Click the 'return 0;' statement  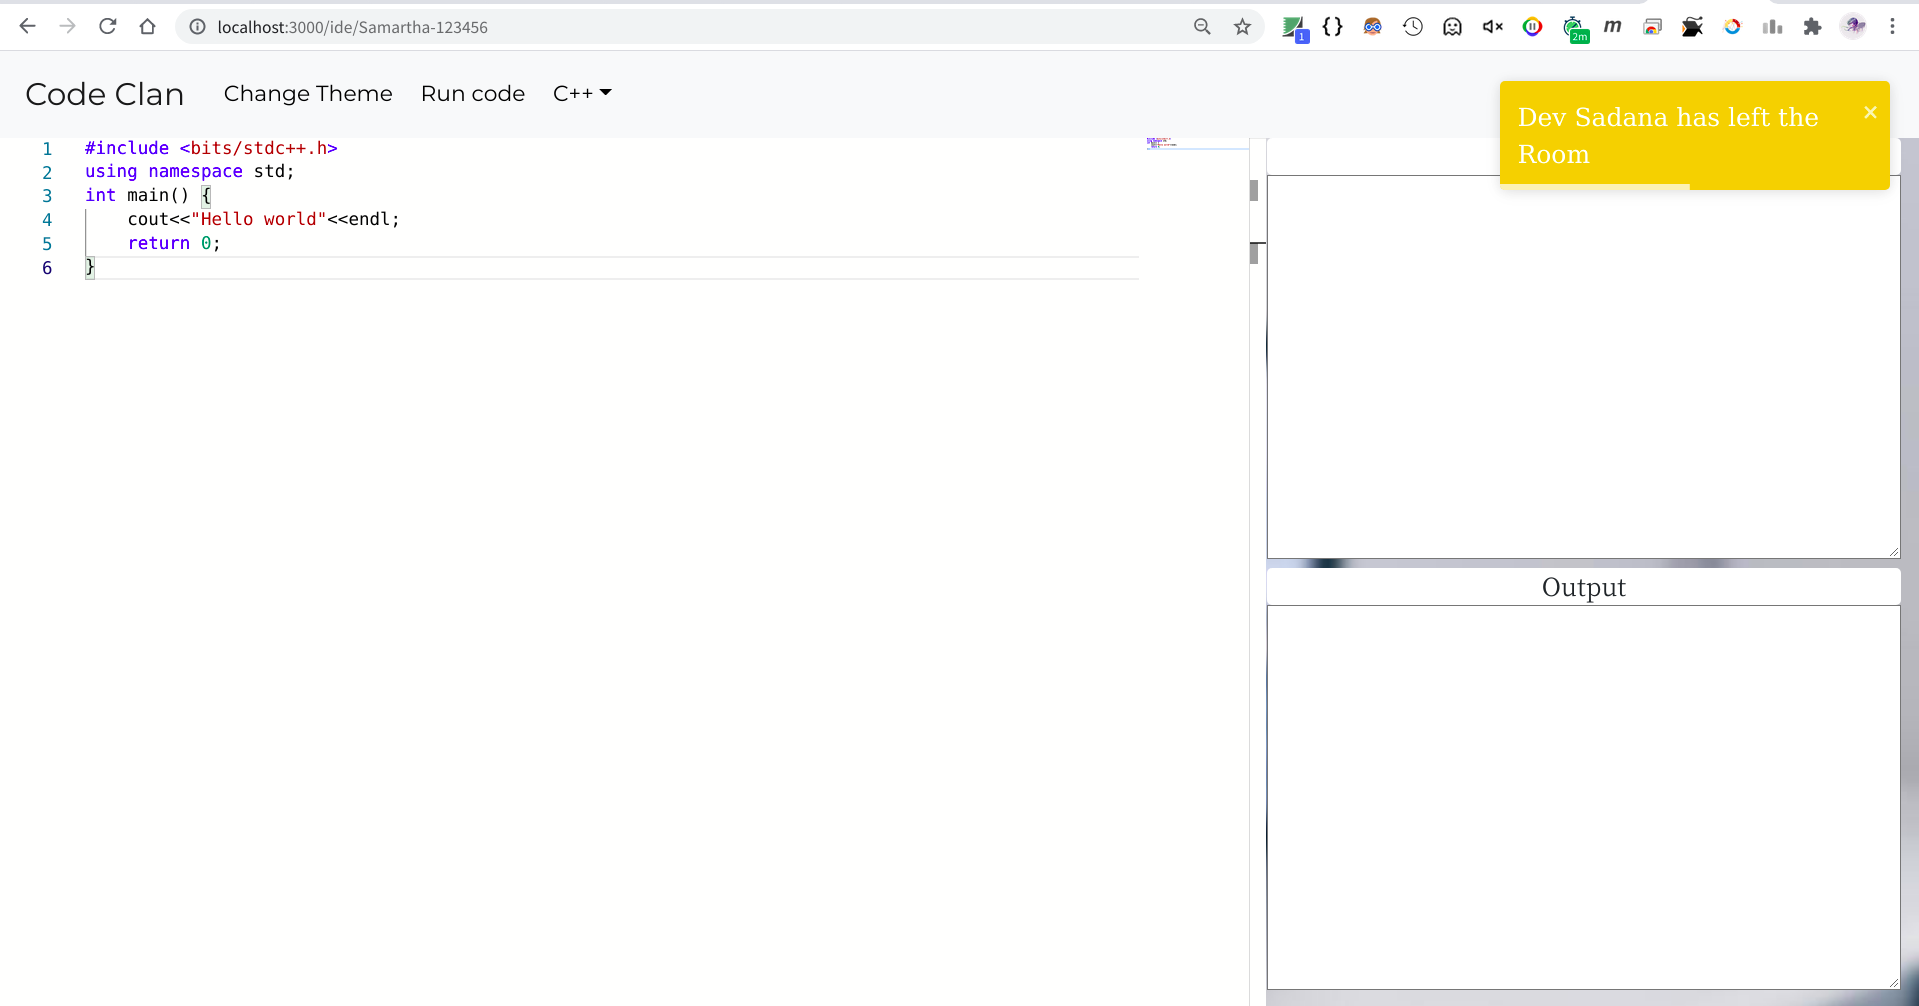[x=174, y=243]
